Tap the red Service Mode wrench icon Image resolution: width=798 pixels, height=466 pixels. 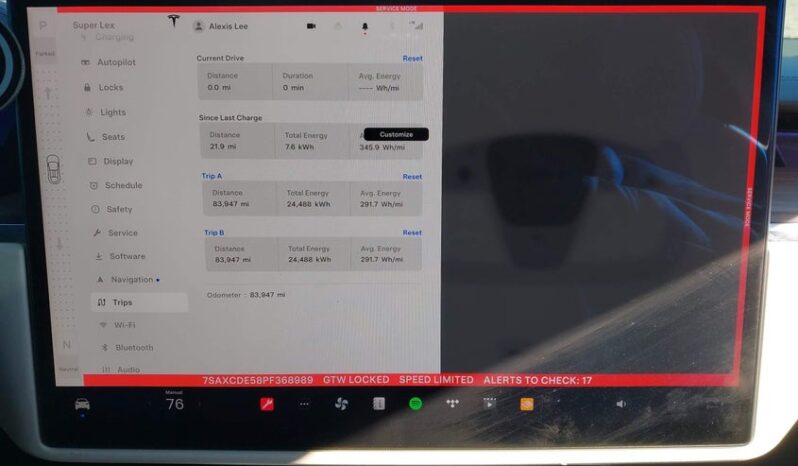(x=267, y=404)
